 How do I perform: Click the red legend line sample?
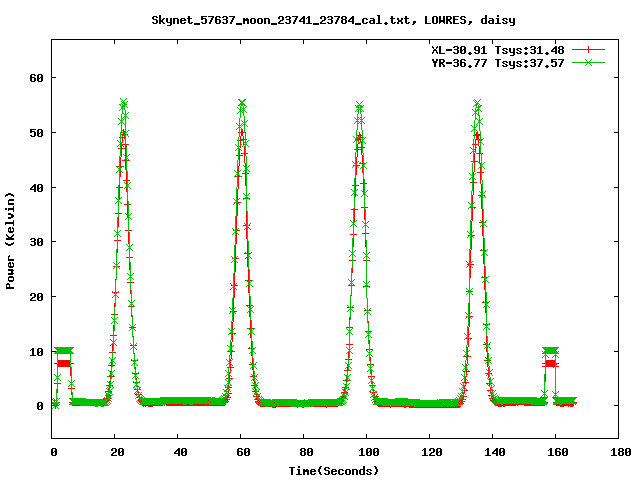pyautogui.click(x=588, y=50)
